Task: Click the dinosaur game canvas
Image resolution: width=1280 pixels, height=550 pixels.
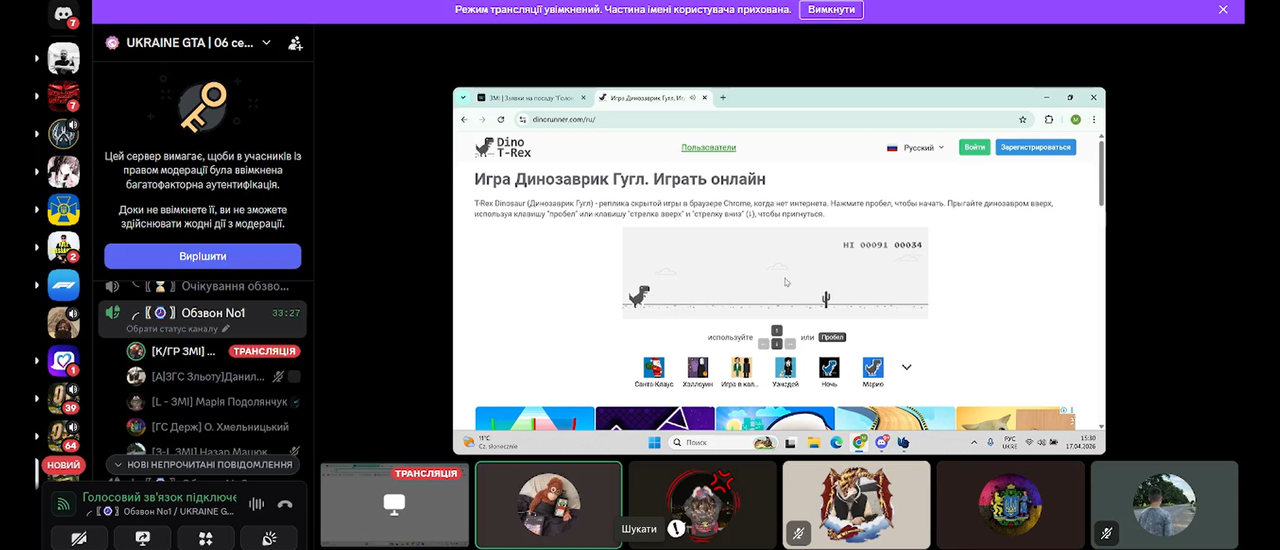Action: 775,273
